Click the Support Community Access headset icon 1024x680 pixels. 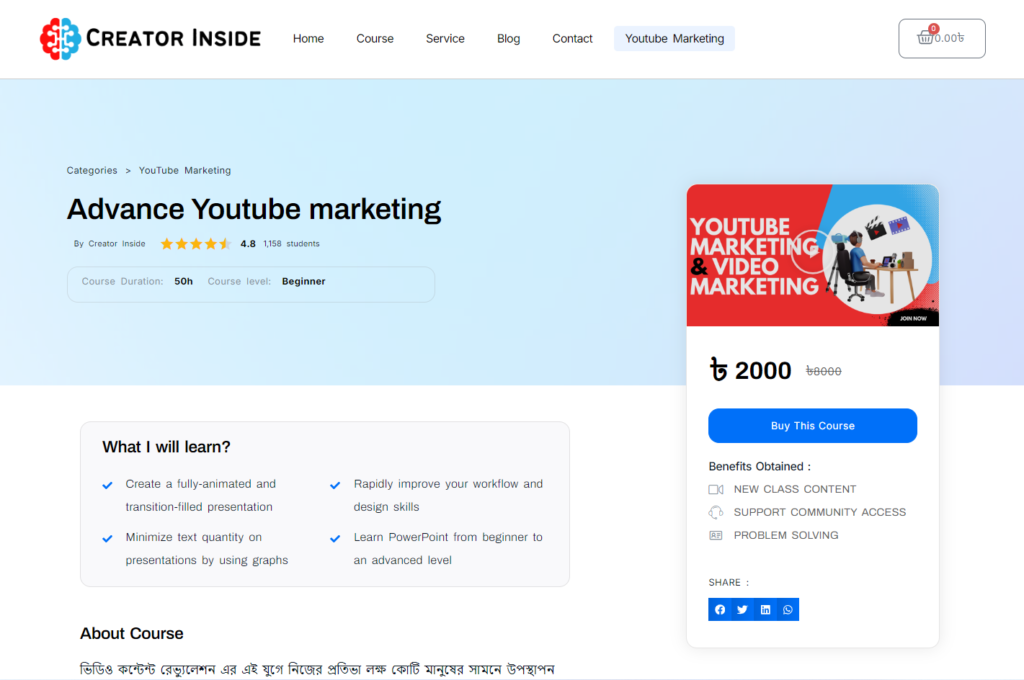716,512
